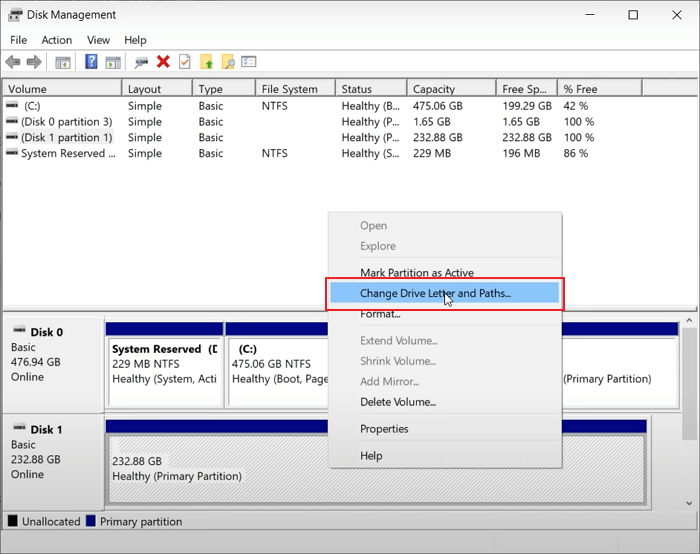700x554 pixels.
Task: Open the File menu
Action: click(x=18, y=40)
